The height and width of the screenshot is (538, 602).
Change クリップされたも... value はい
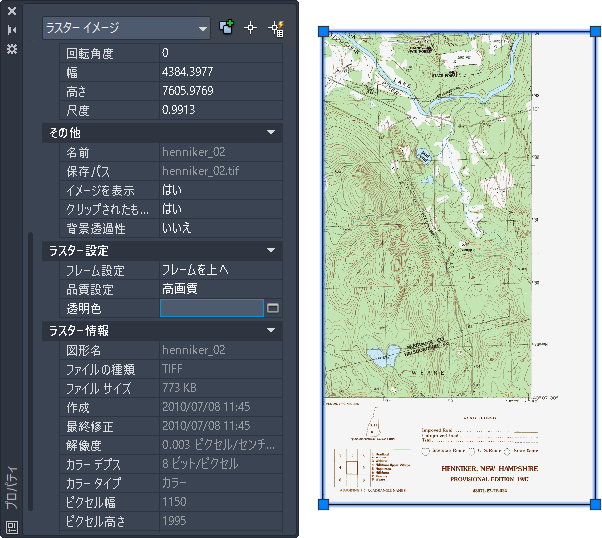click(x=221, y=209)
